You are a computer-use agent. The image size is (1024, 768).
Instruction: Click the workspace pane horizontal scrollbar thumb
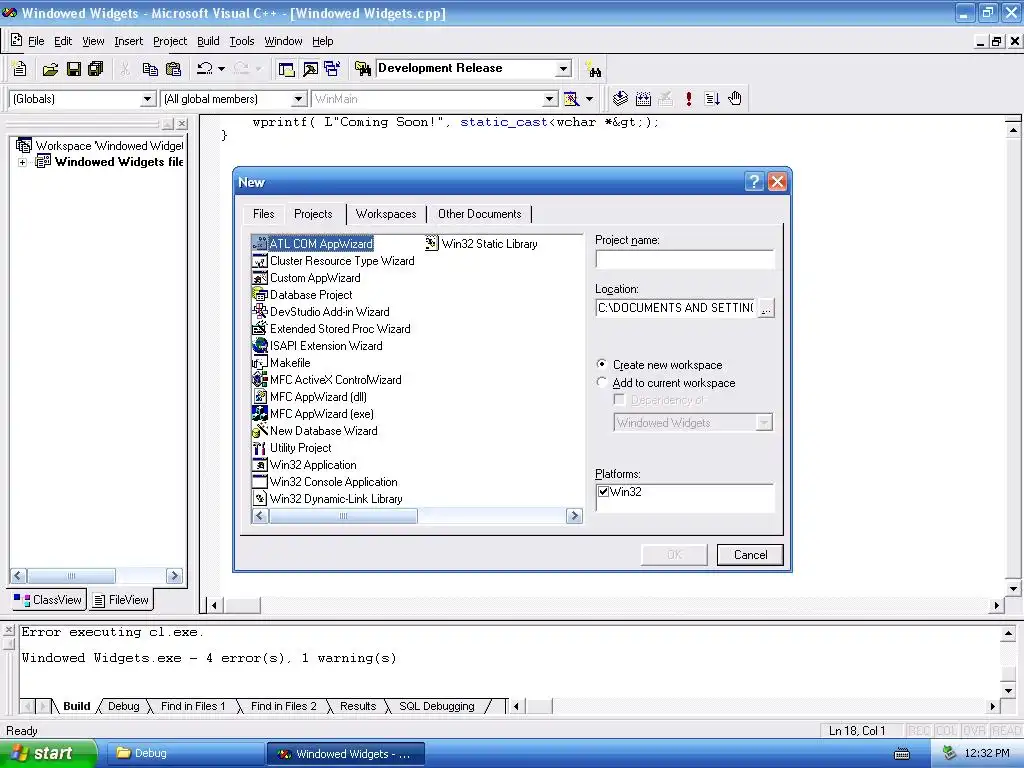click(x=71, y=575)
